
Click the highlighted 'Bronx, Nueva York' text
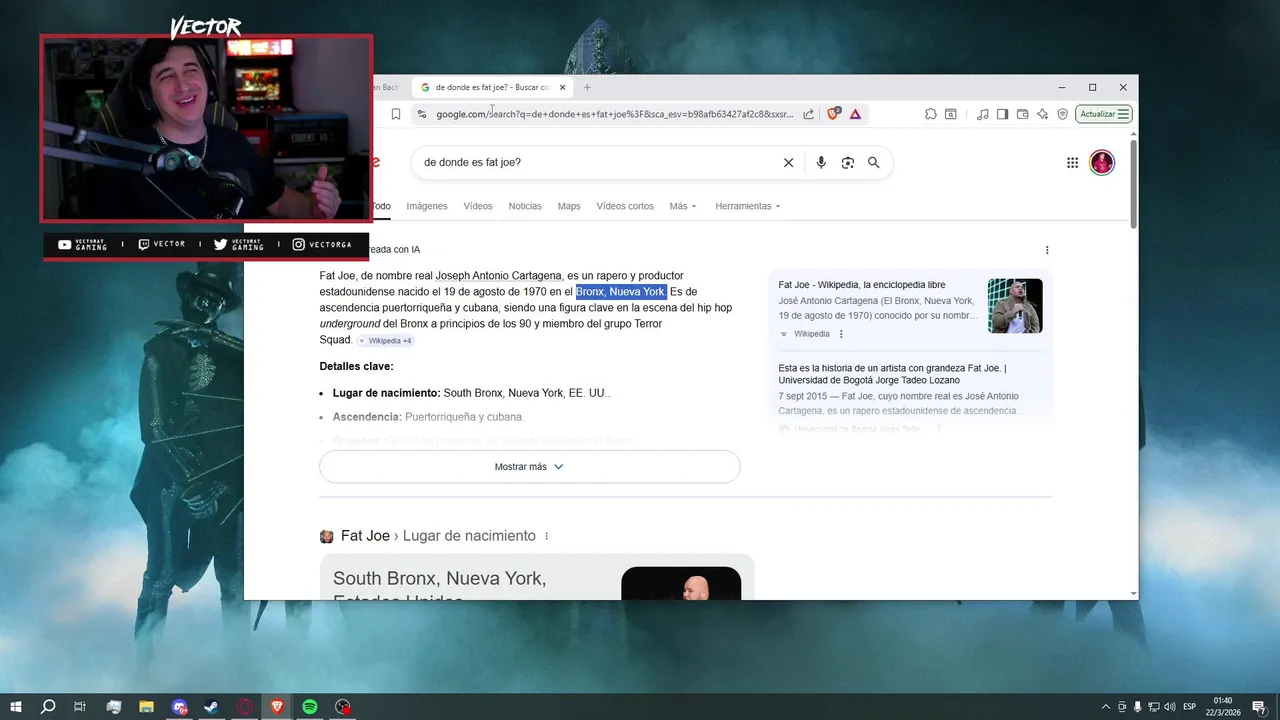pos(621,292)
